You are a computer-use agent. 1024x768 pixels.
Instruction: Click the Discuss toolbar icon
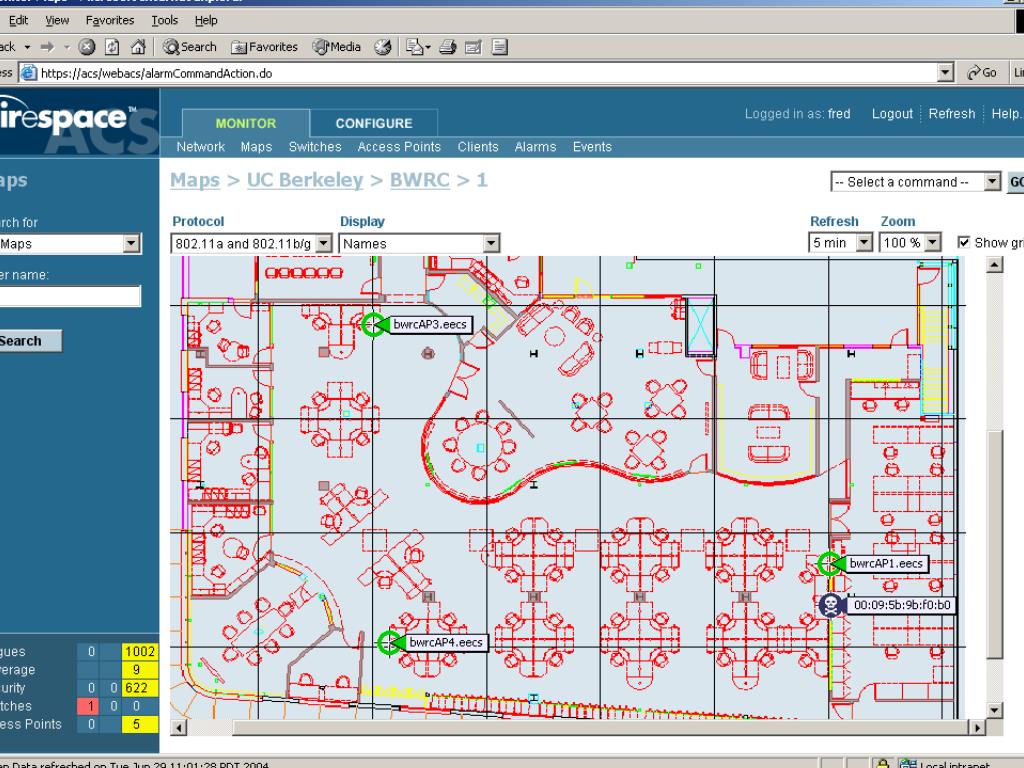(x=500, y=47)
